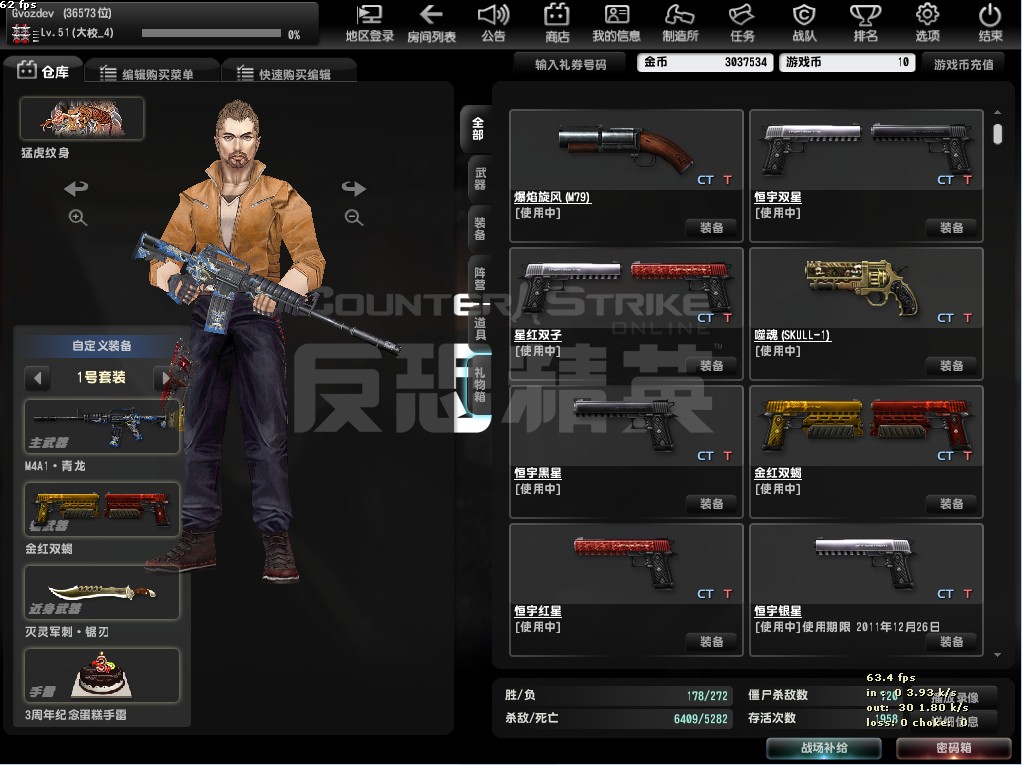Rotate character right with the right arrow
The height and width of the screenshot is (765, 1022).
tap(353, 188)
